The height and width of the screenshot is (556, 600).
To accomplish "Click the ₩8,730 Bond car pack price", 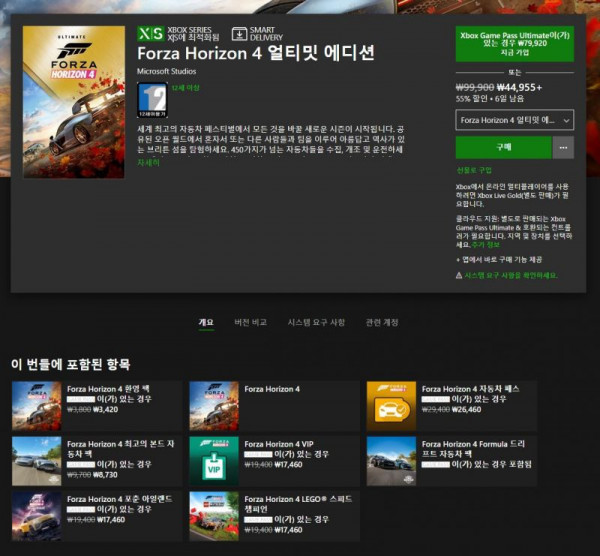I will click(106, 474).
